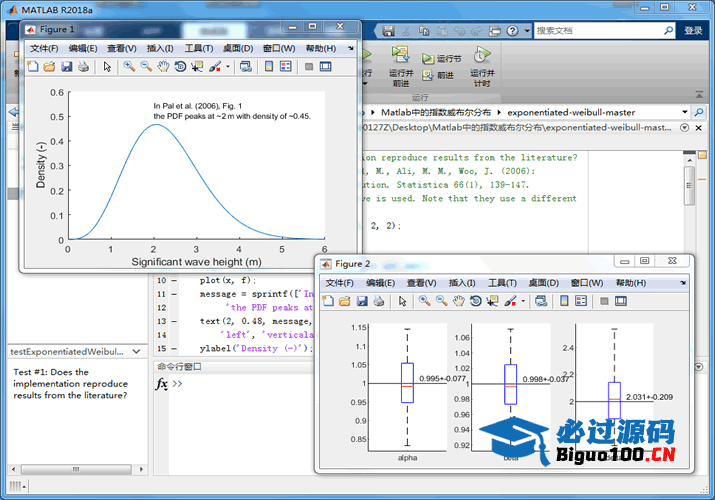This screenshot has height=500, width=715.
Task: Select Brush data tool in Figure 1
Action: tap(215, 67)
